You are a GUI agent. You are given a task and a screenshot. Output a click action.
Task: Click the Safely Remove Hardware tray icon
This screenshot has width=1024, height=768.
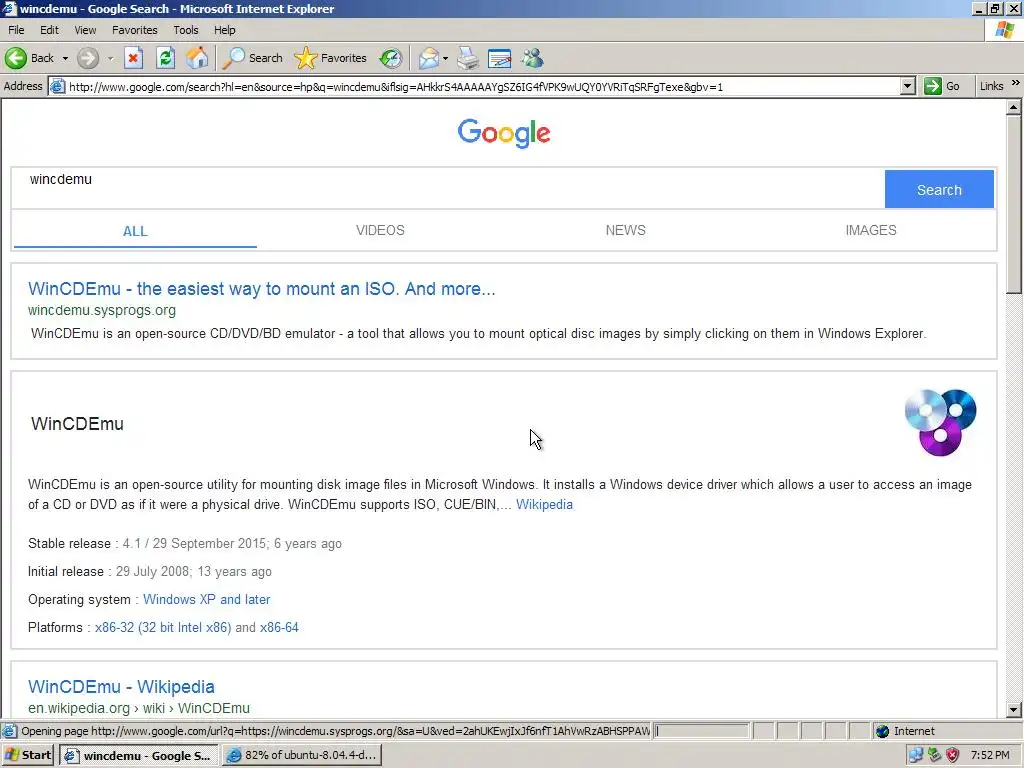click(x=935, y=756)
